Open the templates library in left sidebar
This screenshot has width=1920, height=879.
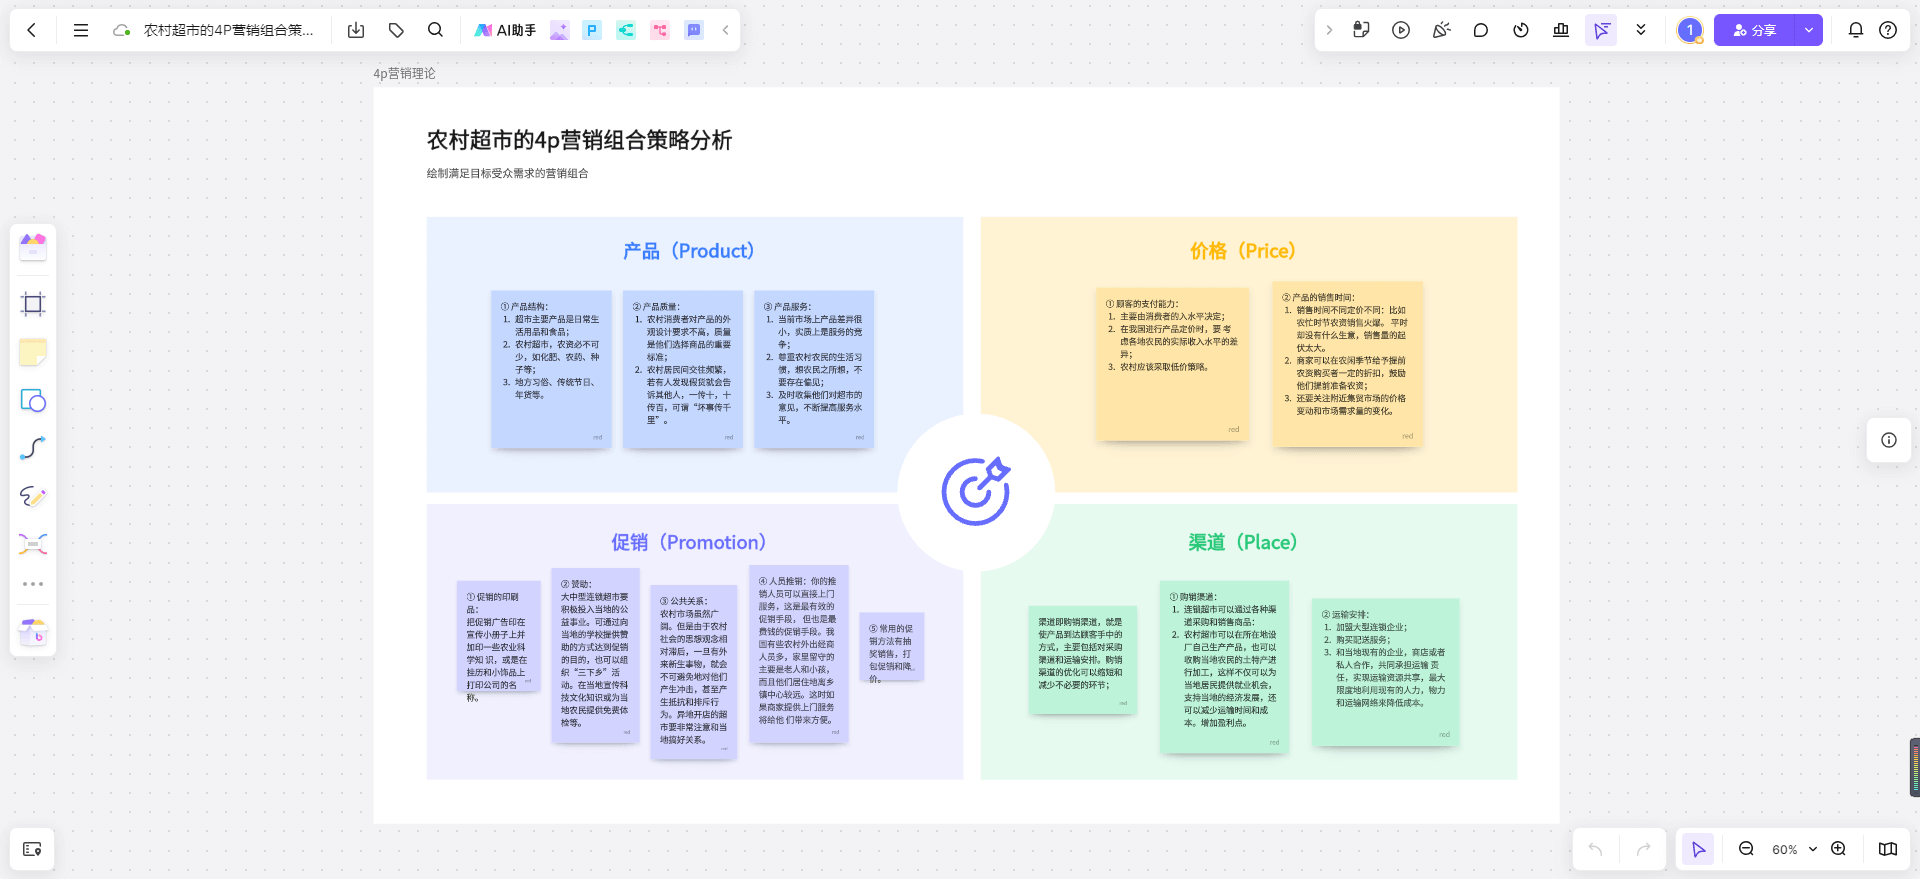[x=33, y=246]
